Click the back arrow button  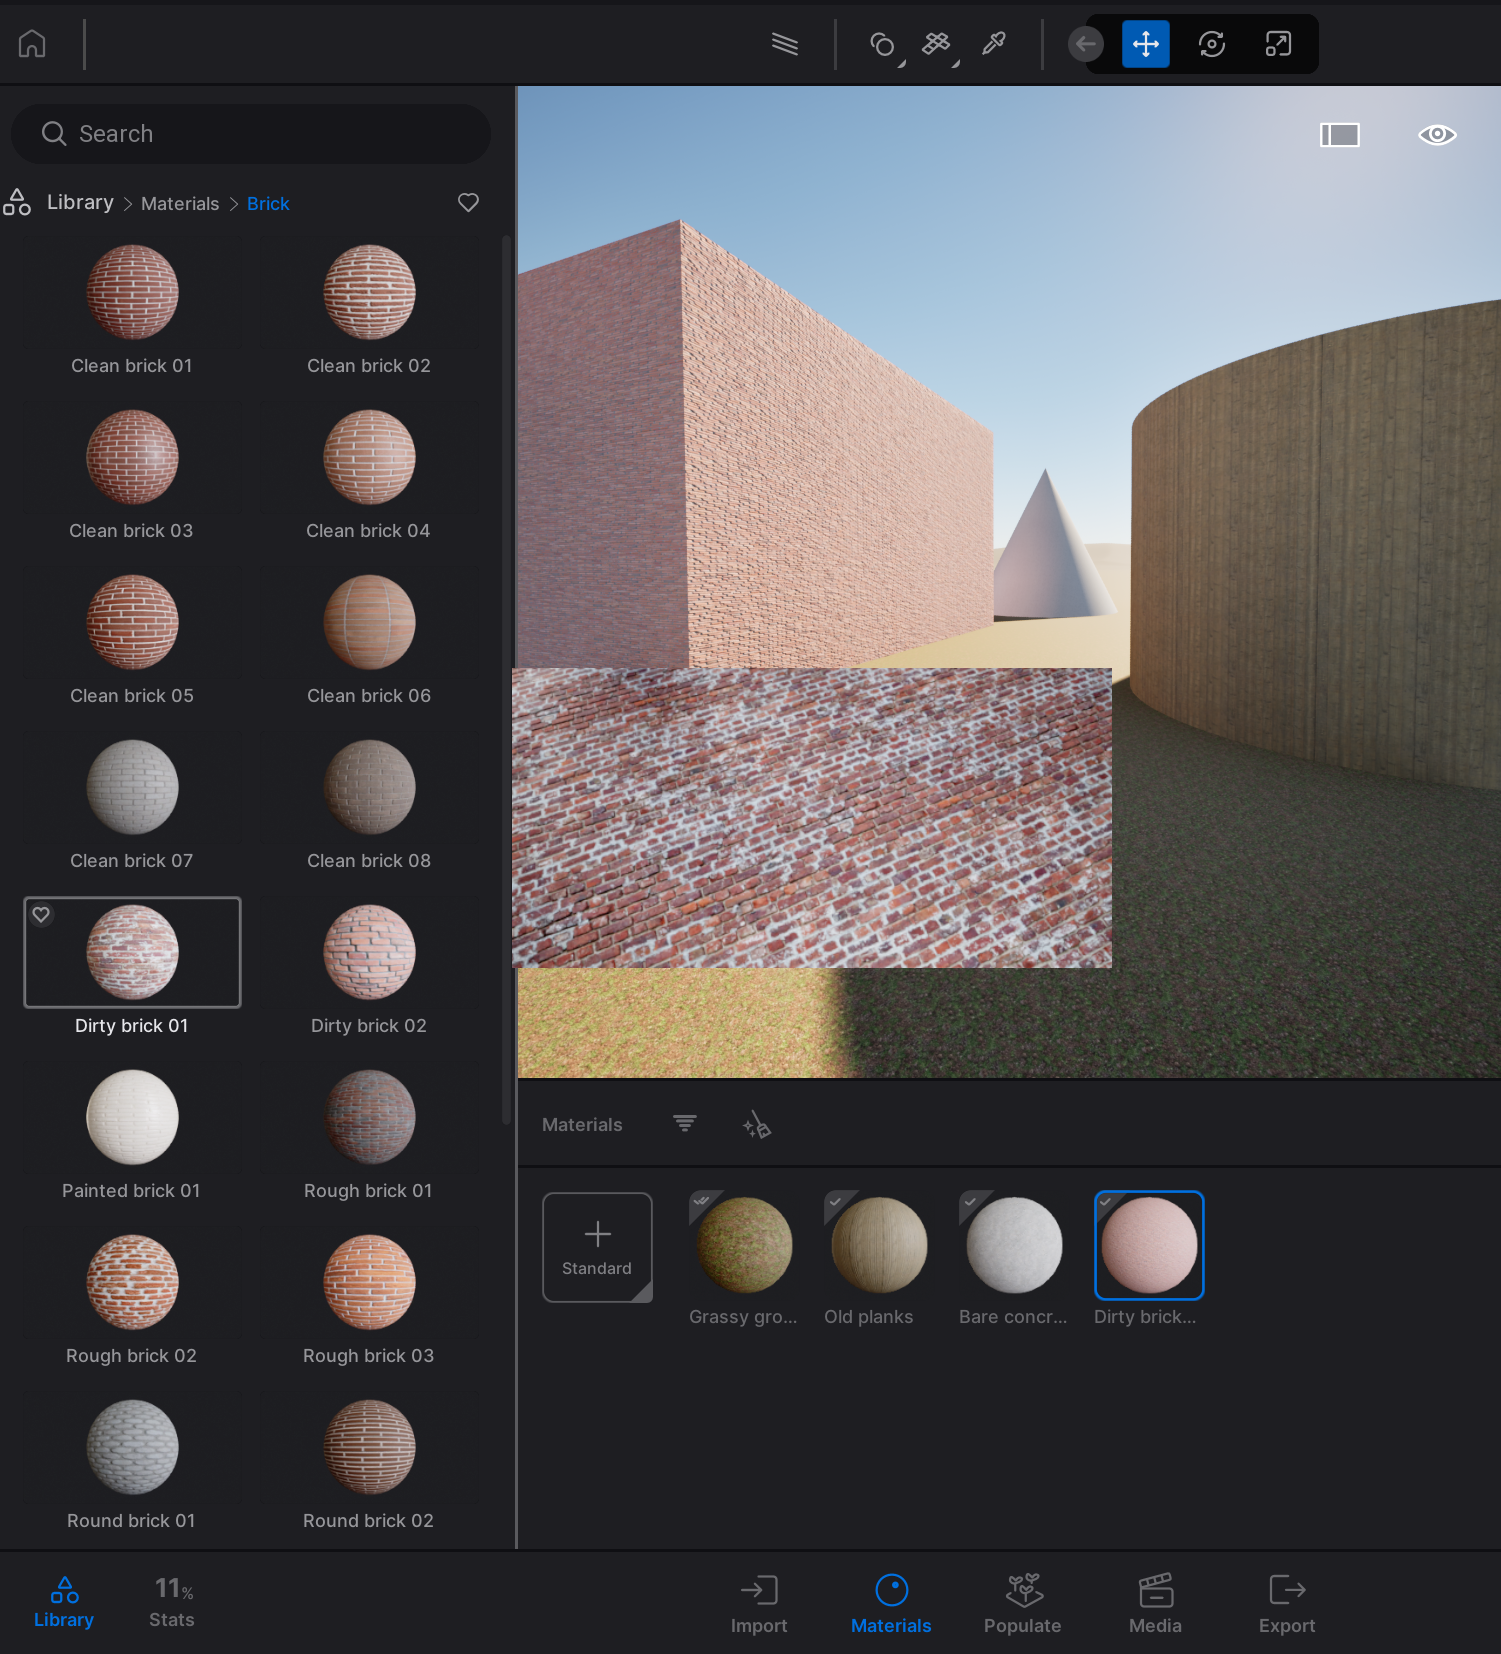pyautogui.click(x=1085, y=45)
